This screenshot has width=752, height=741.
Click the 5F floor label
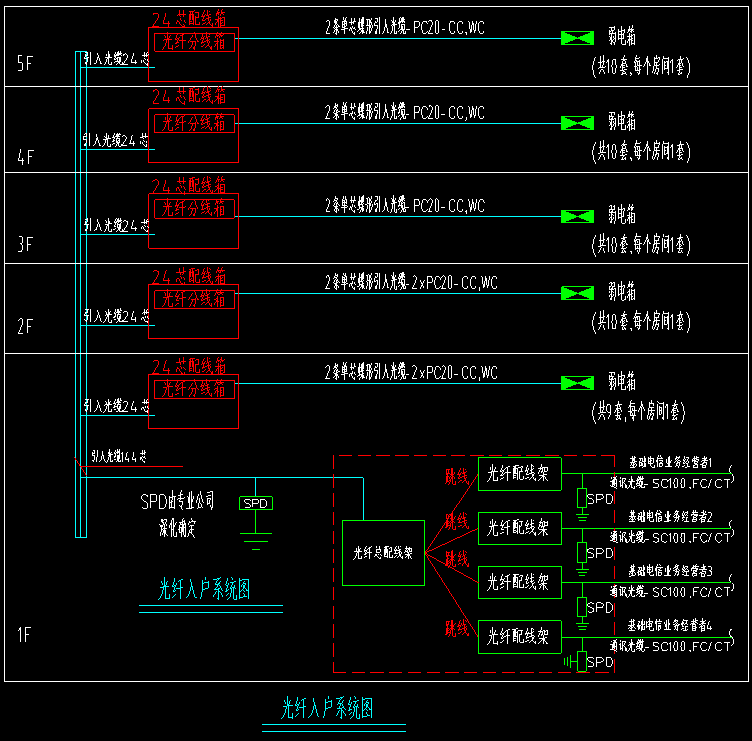pyautogui.click(x=25, y=63)
